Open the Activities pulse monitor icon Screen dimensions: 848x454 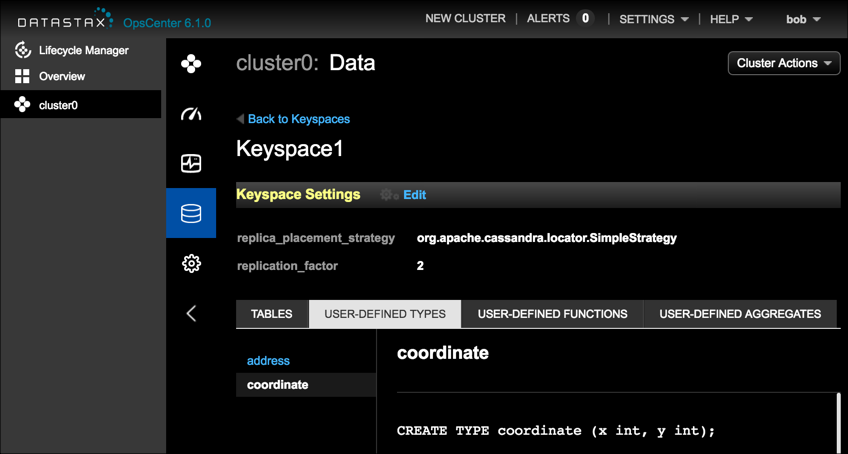(191, 163)
